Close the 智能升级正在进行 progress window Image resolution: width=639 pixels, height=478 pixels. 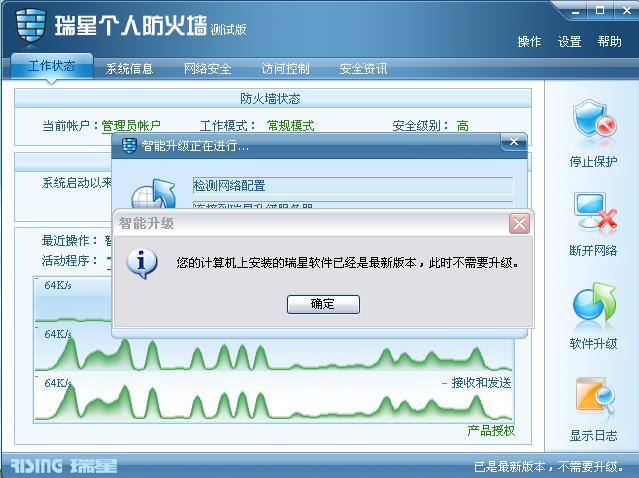tap(513, 142)
